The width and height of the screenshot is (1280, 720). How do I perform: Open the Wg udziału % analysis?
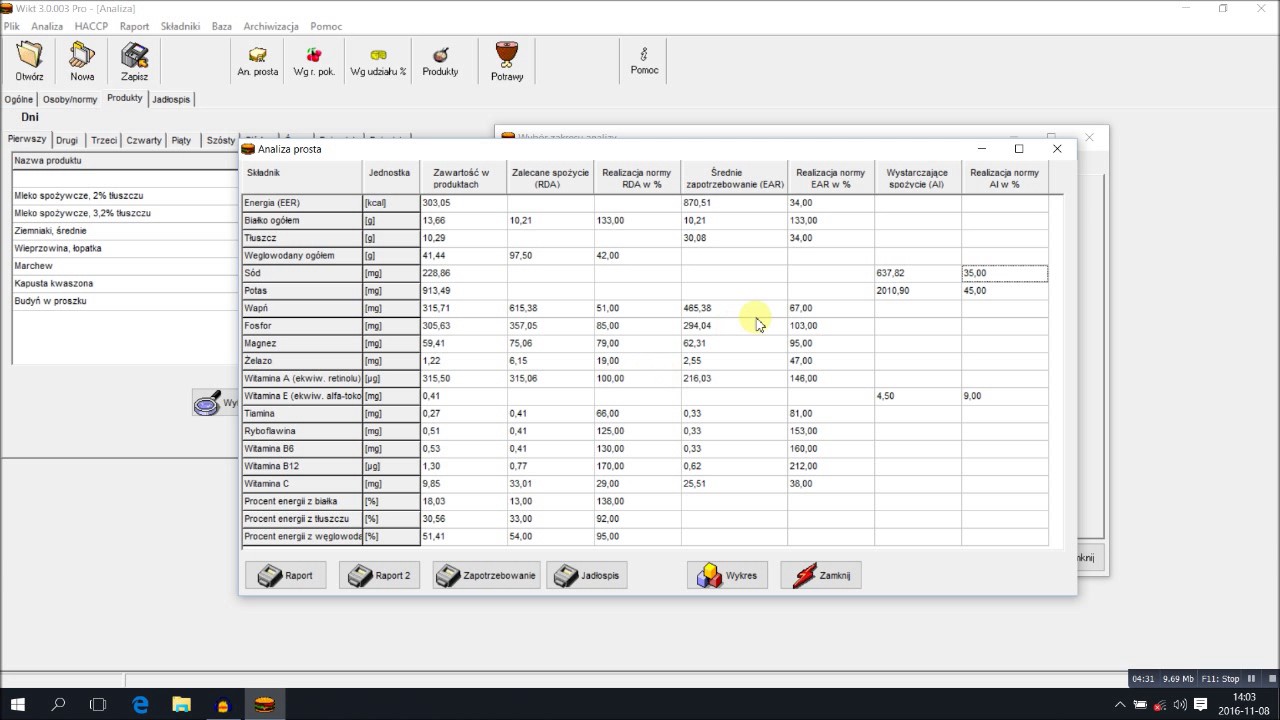click(x=378, y=61)
